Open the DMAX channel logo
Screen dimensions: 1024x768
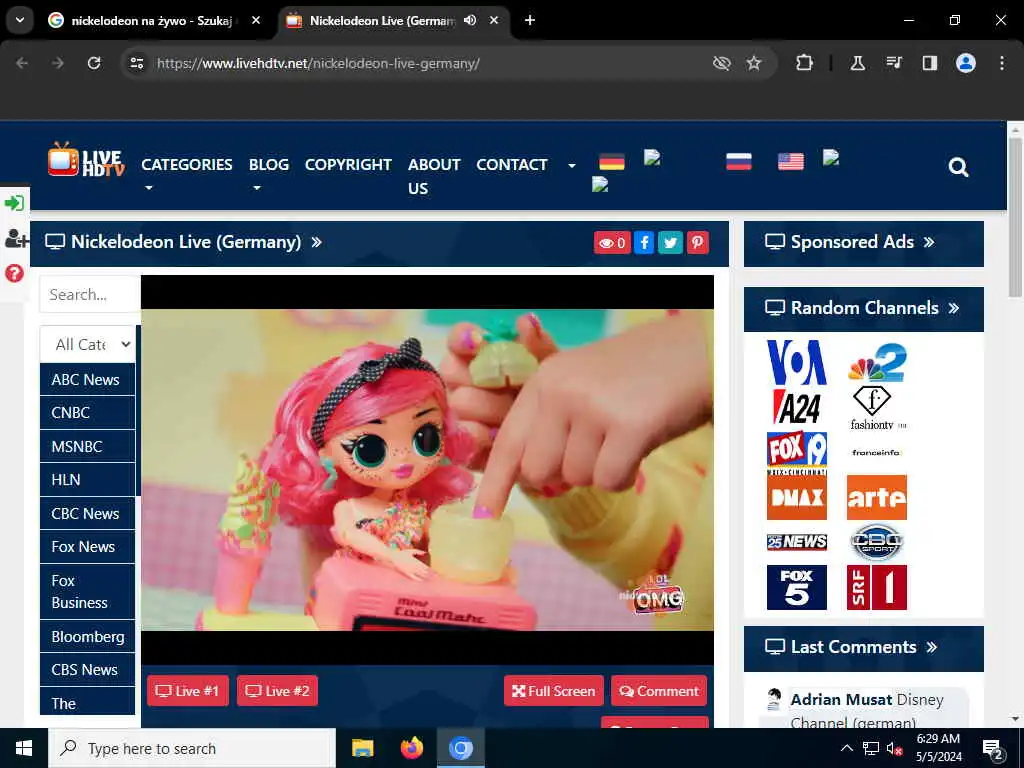click(797, 498)
